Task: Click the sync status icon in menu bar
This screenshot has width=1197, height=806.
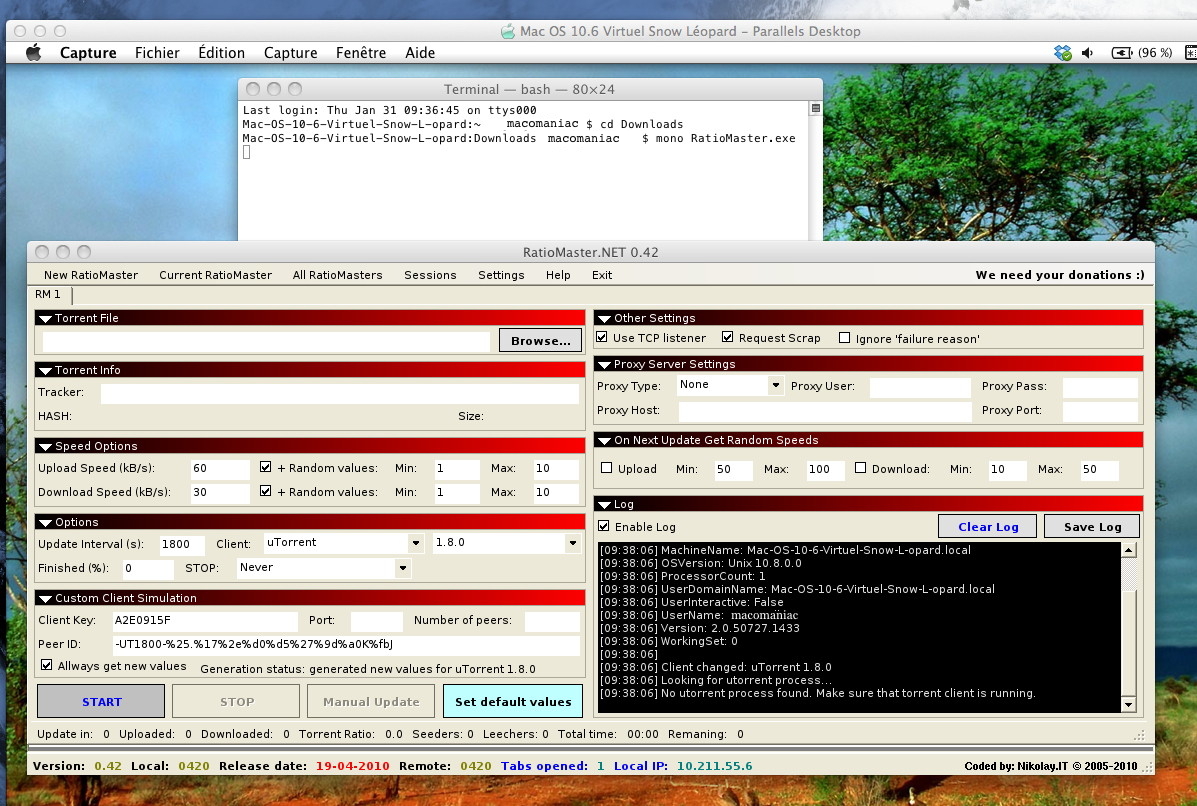Action: click(x=1063, y=53)
